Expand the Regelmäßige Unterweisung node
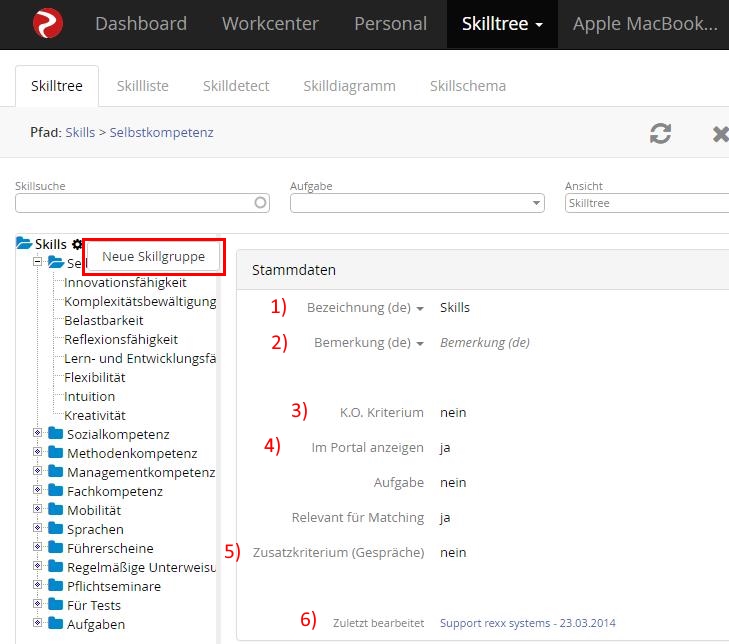Screen dimensions: 729x644 coord(38,566)
